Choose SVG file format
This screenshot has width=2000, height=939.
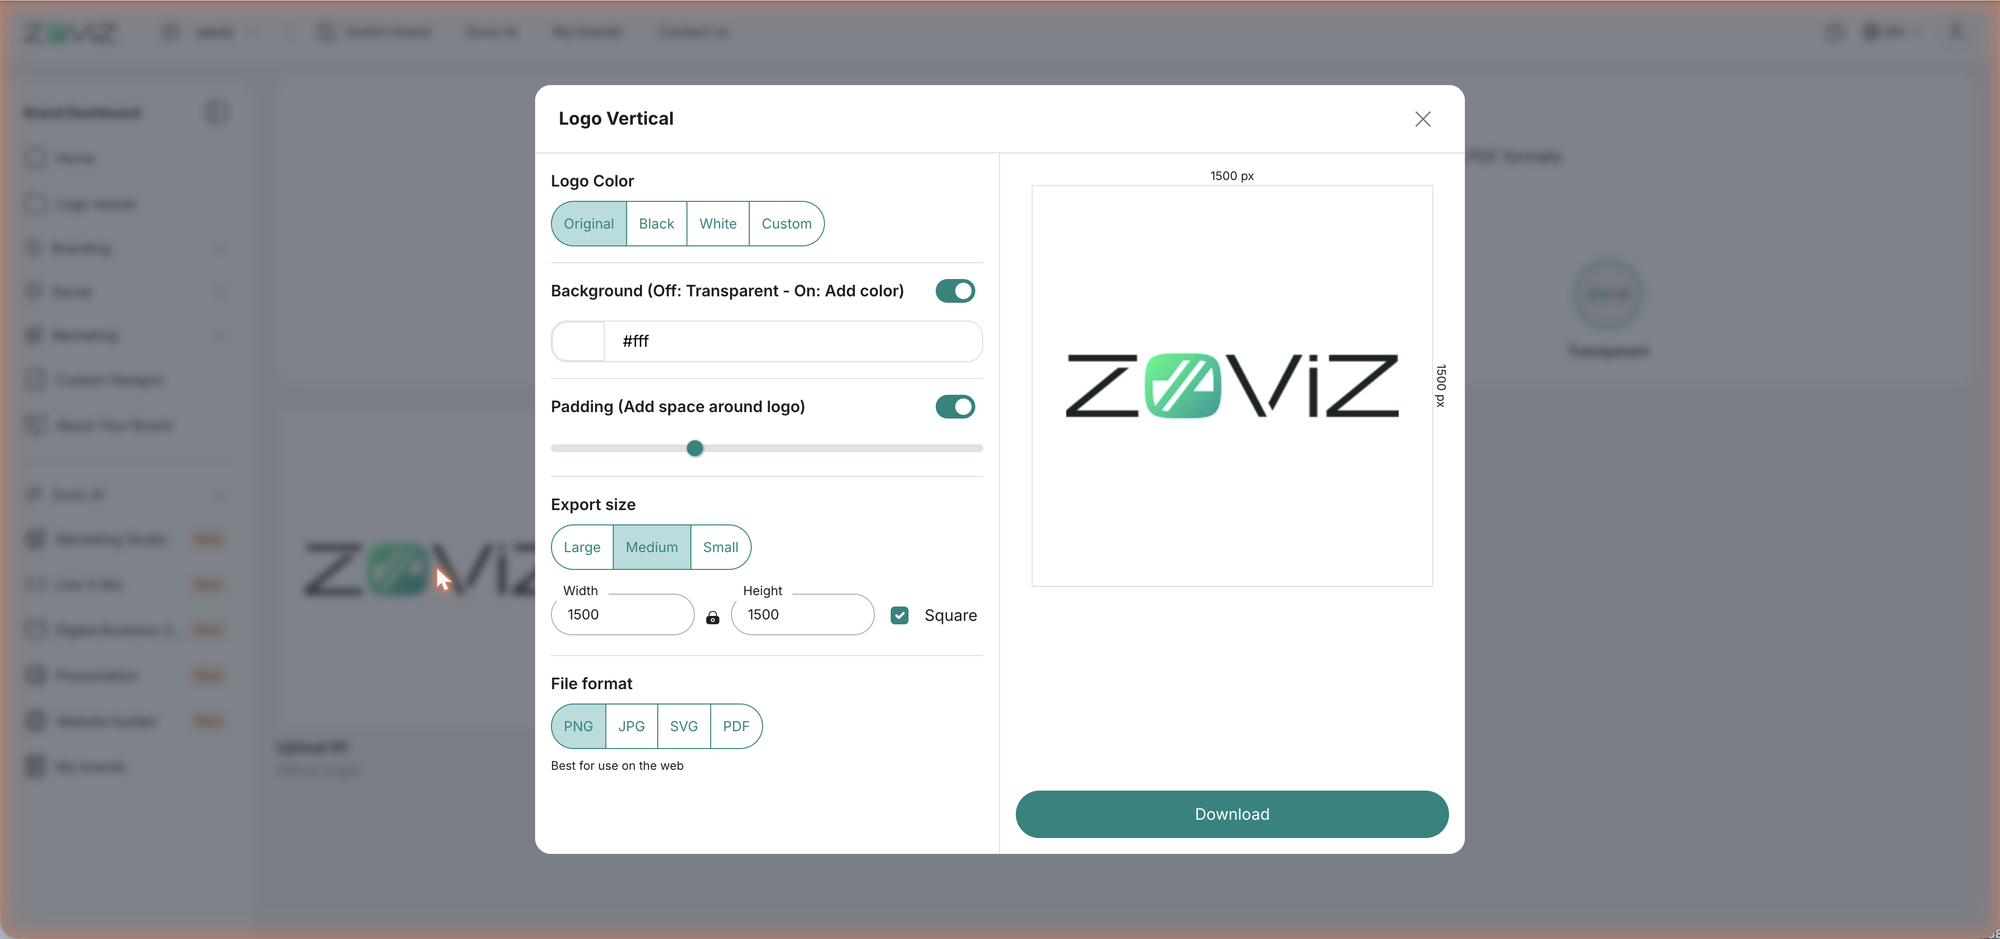coord(684,726)
